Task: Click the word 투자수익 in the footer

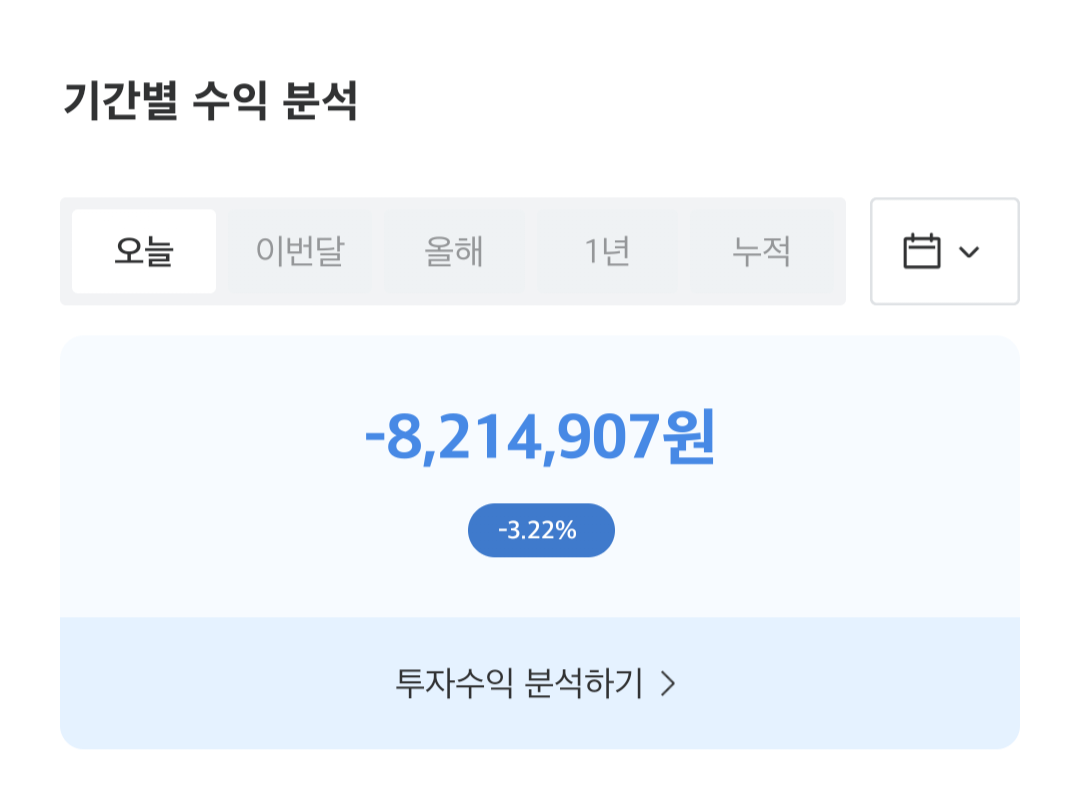Action: (x=455, y=683)
